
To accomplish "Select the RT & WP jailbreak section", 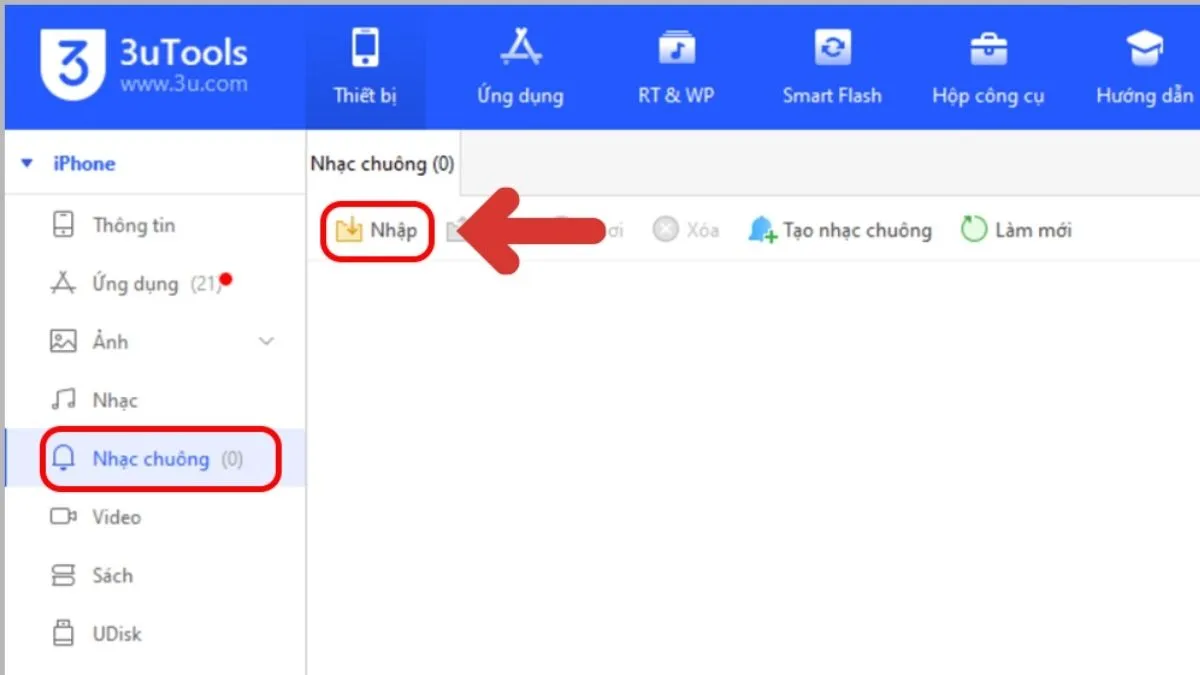I will point(675,65).
